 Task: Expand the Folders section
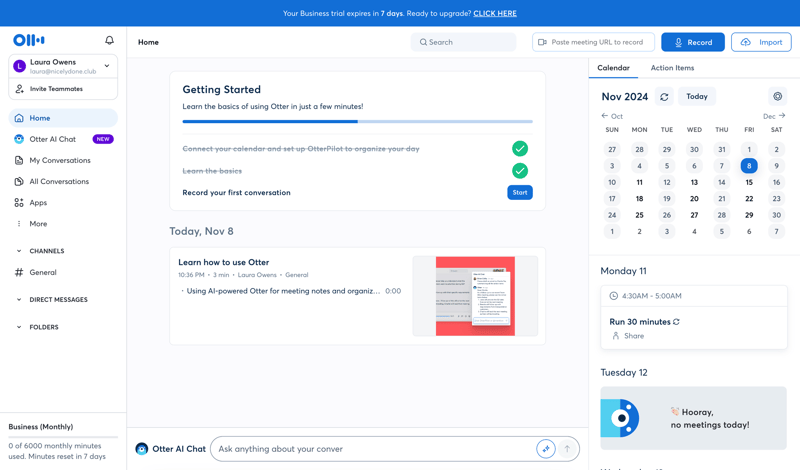[19, 327]
